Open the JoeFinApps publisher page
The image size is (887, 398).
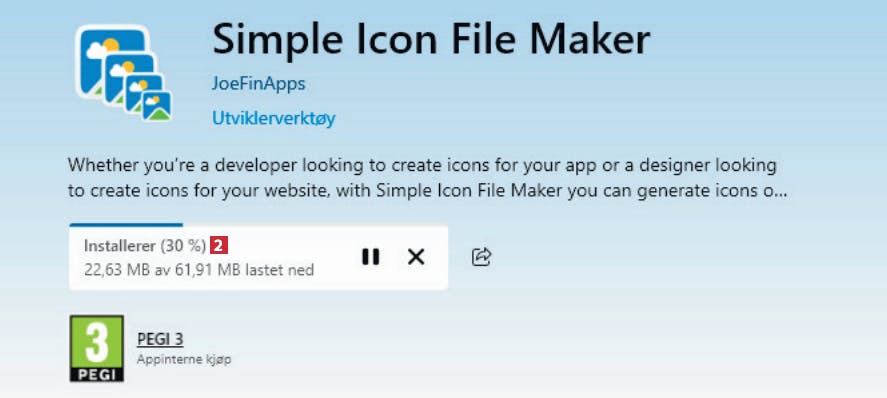pyautogui.click(x=259, y=84)
